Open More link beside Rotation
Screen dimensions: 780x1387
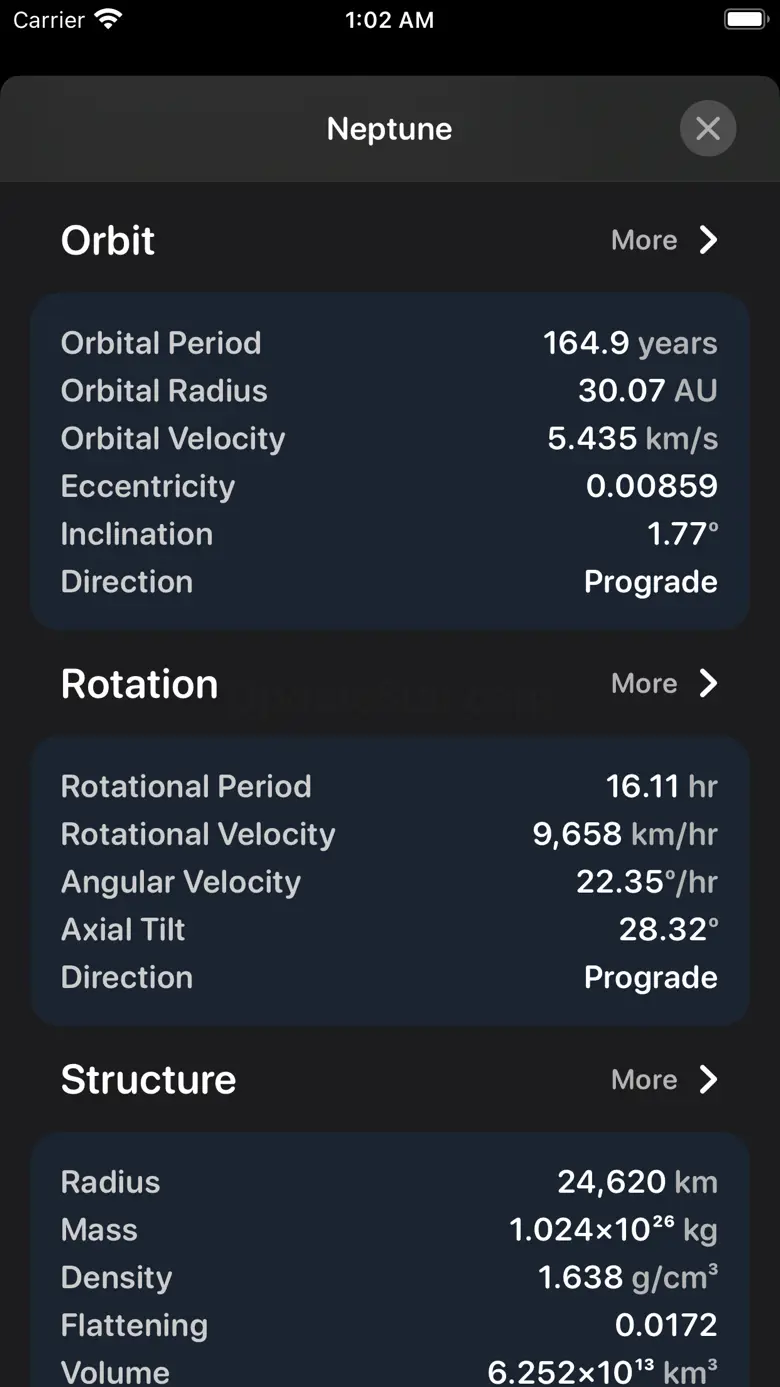click(x=644, y=684)
